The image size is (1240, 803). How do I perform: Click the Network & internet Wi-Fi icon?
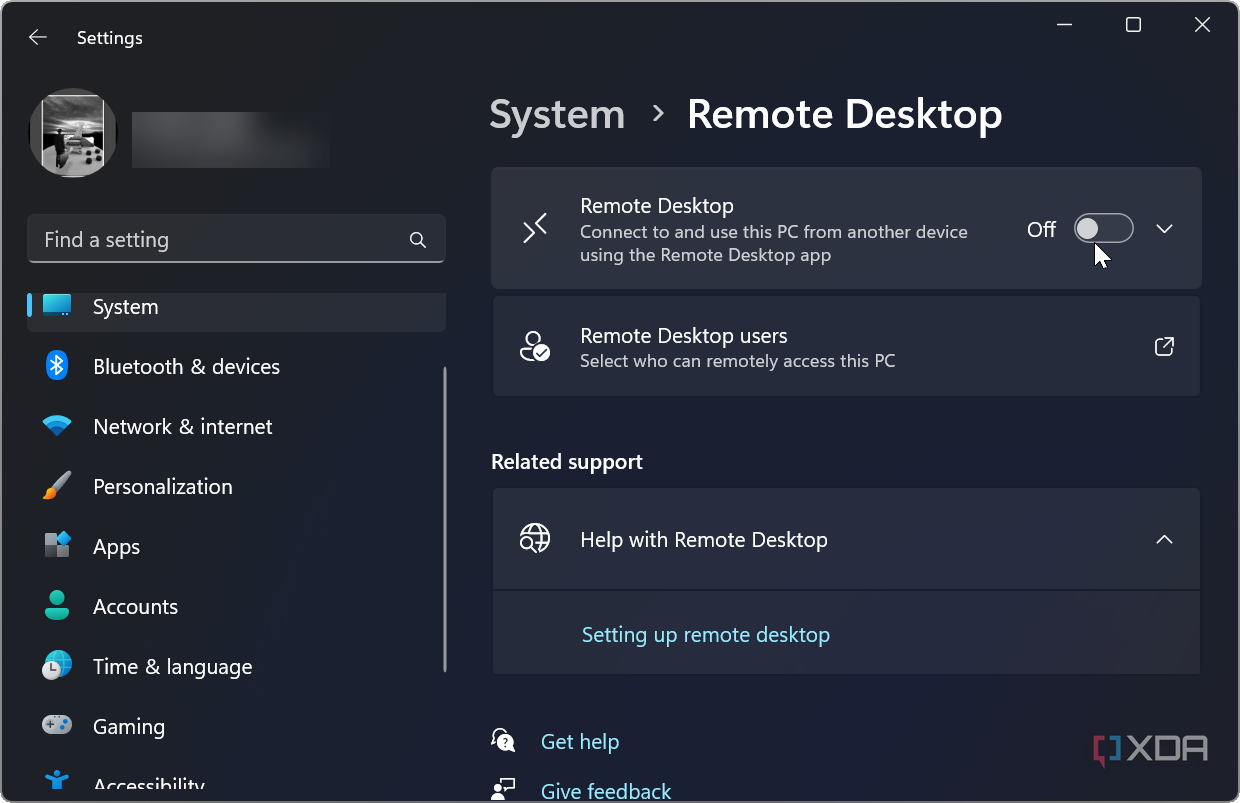coord(57,426)
